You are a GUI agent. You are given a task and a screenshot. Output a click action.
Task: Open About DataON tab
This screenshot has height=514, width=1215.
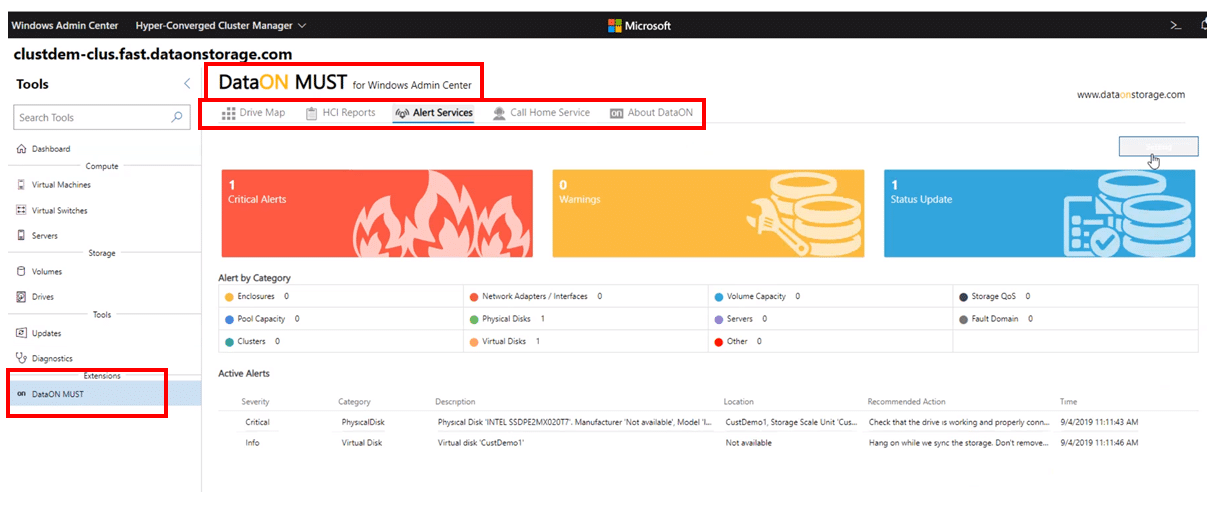(651, 113)
